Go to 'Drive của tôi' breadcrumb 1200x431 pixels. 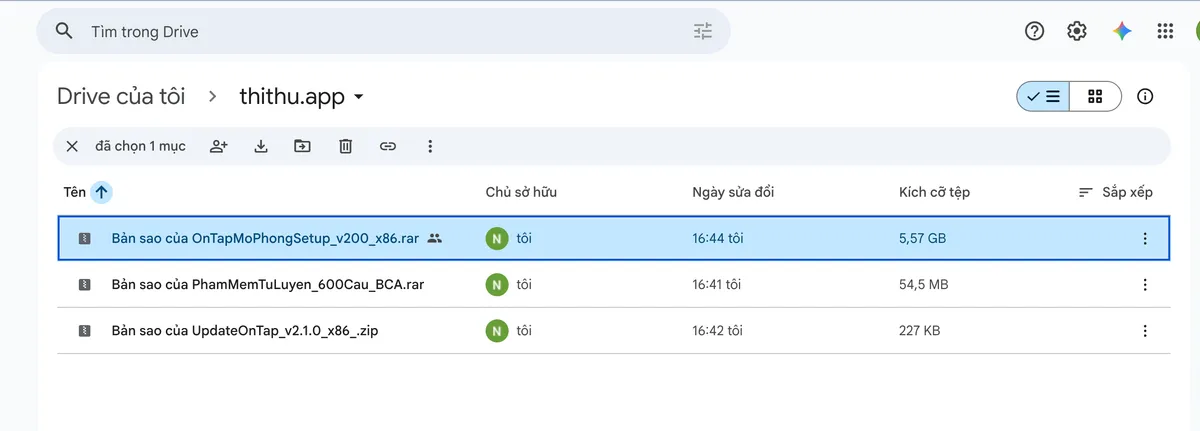pos(121,96)
